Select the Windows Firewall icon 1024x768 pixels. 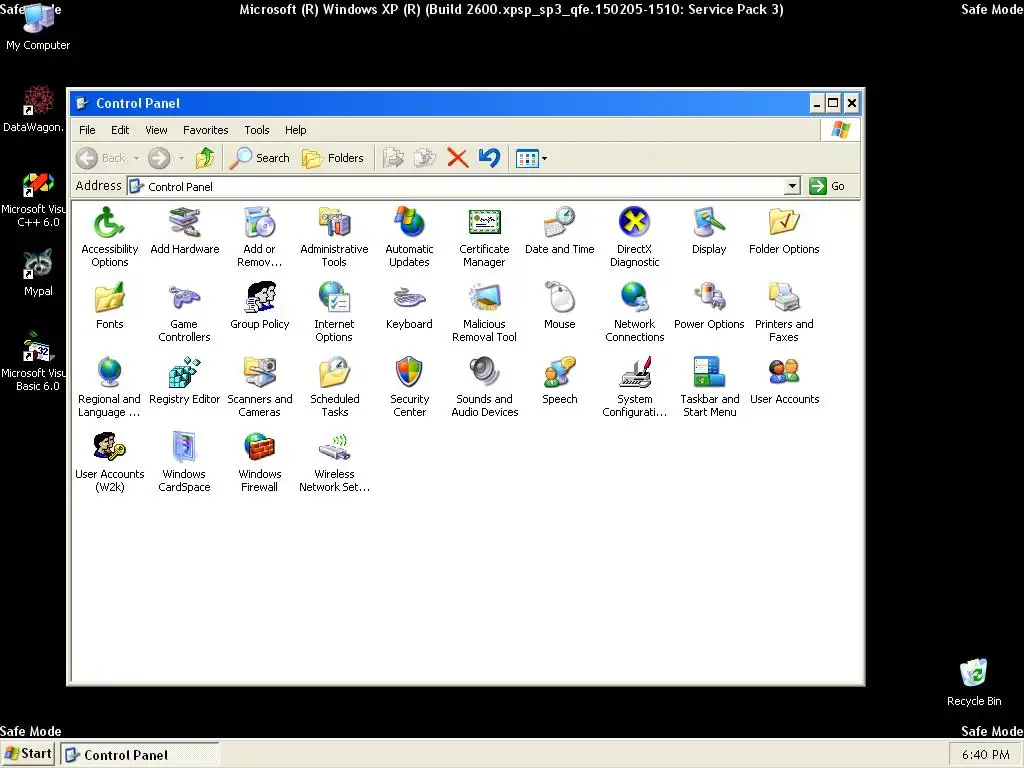tap(259, 449)
